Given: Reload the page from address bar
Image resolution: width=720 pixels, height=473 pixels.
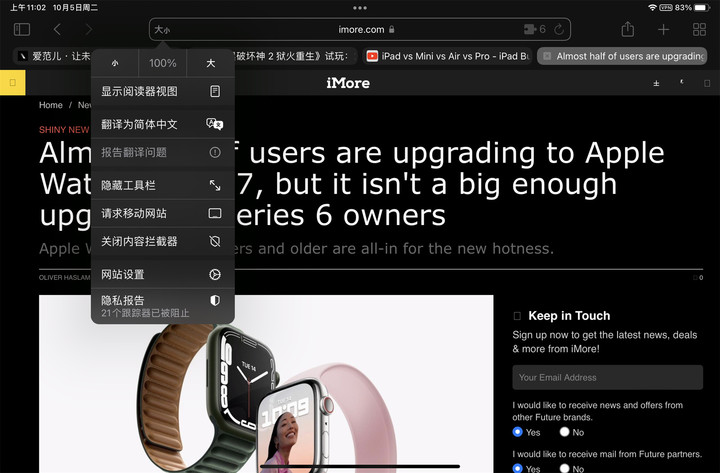Looking at the screenshot, I should point(560,30).
